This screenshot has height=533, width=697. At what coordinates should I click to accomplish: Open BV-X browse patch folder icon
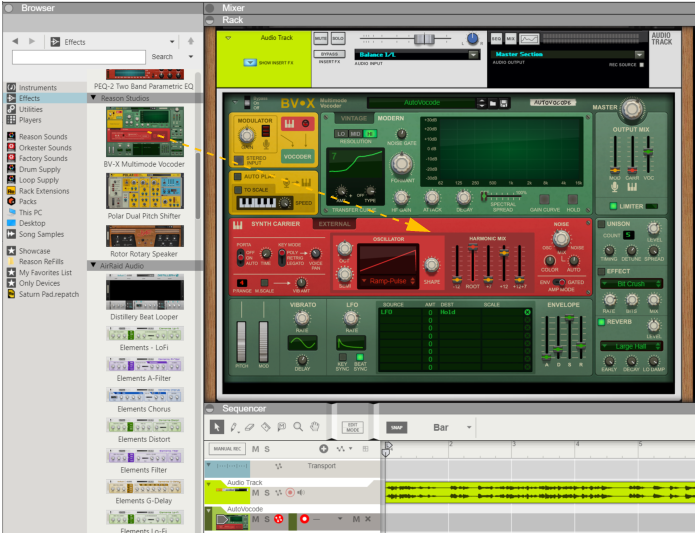[x=493, y=103]
